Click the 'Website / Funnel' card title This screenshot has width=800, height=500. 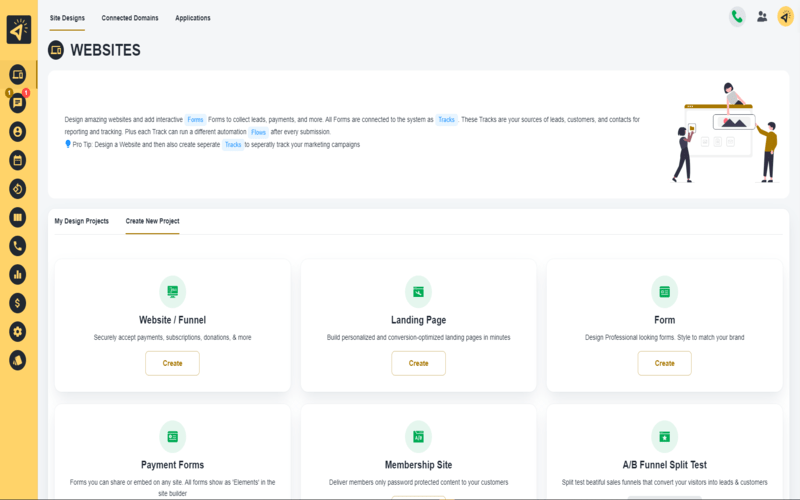click(x=172, y=320)
